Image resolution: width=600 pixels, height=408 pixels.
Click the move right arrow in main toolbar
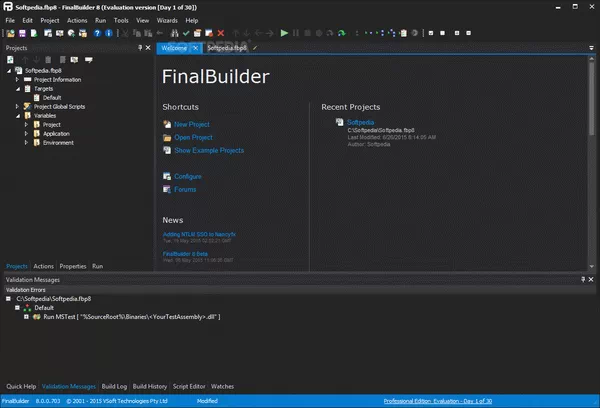tap(270, 33)
